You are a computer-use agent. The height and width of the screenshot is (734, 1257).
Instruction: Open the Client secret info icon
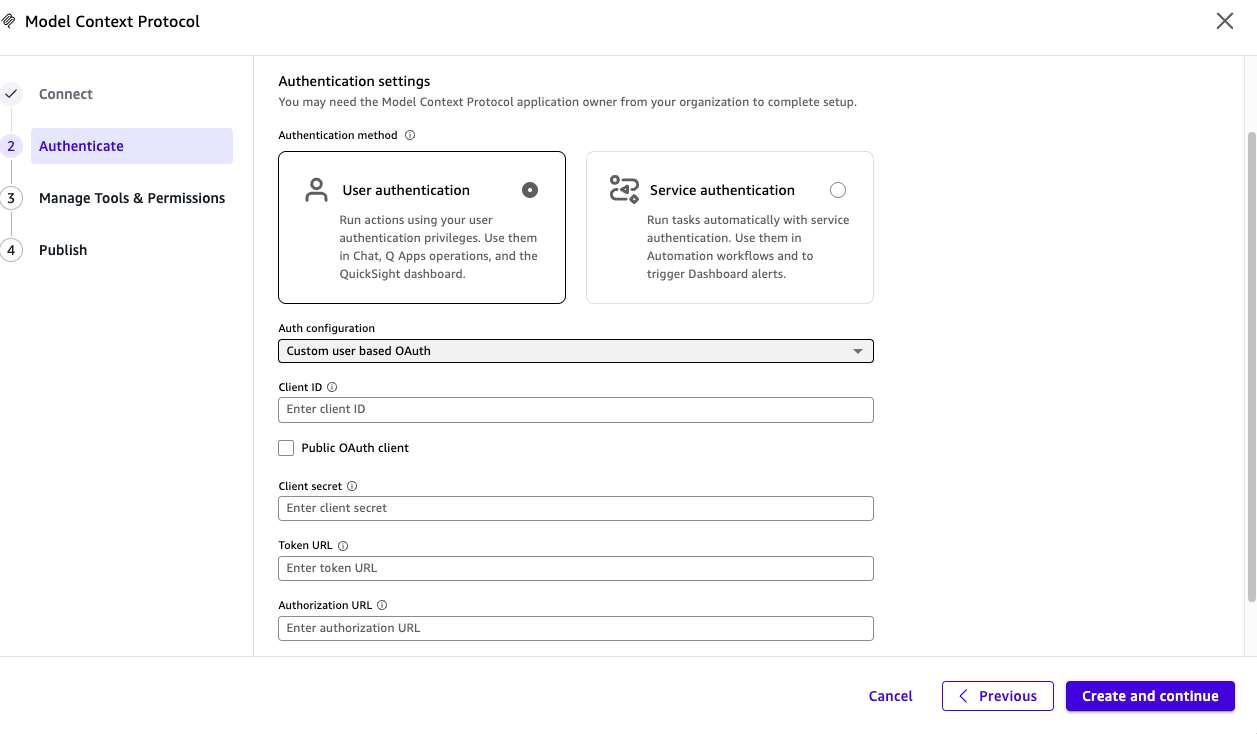point(352,486)
